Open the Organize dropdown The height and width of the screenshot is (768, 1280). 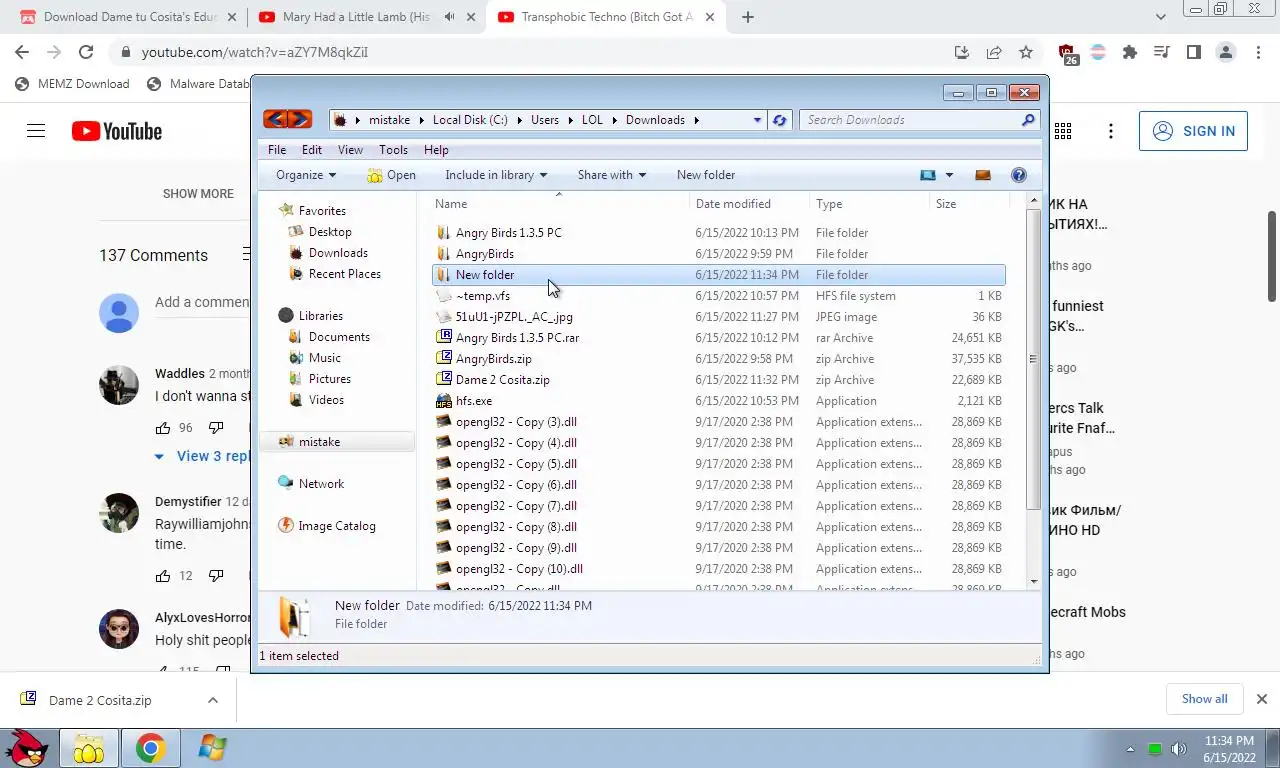306,175
